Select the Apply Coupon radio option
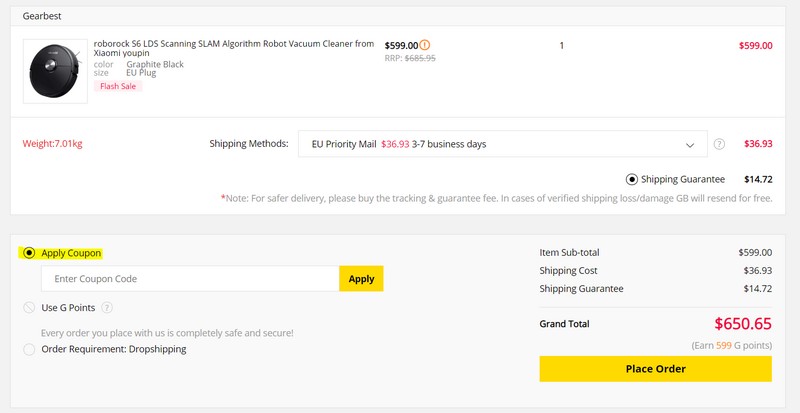800x413 pixels. click(29, 253)
